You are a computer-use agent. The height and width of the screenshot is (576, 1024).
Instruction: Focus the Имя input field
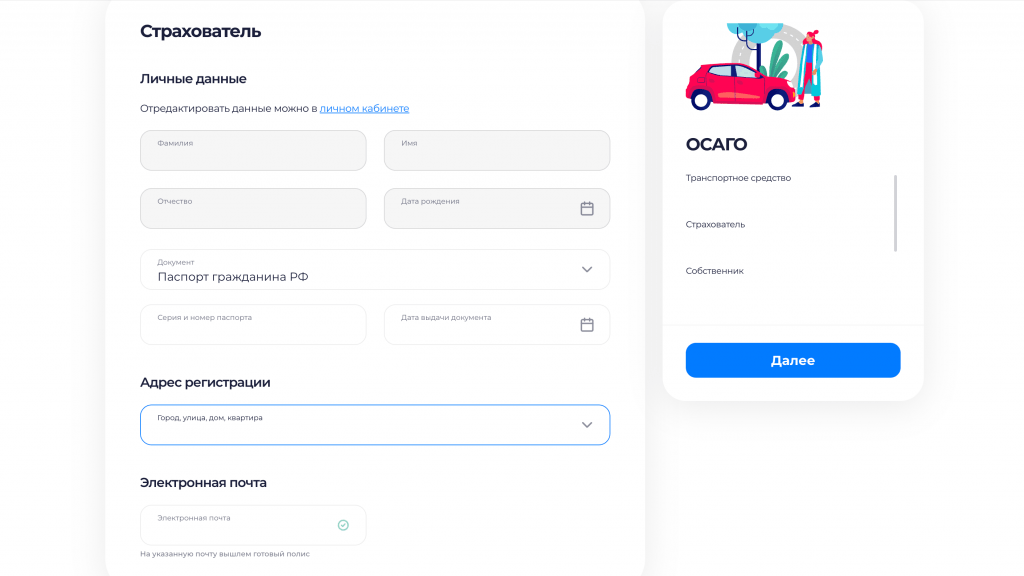click(x=496, y=151)
